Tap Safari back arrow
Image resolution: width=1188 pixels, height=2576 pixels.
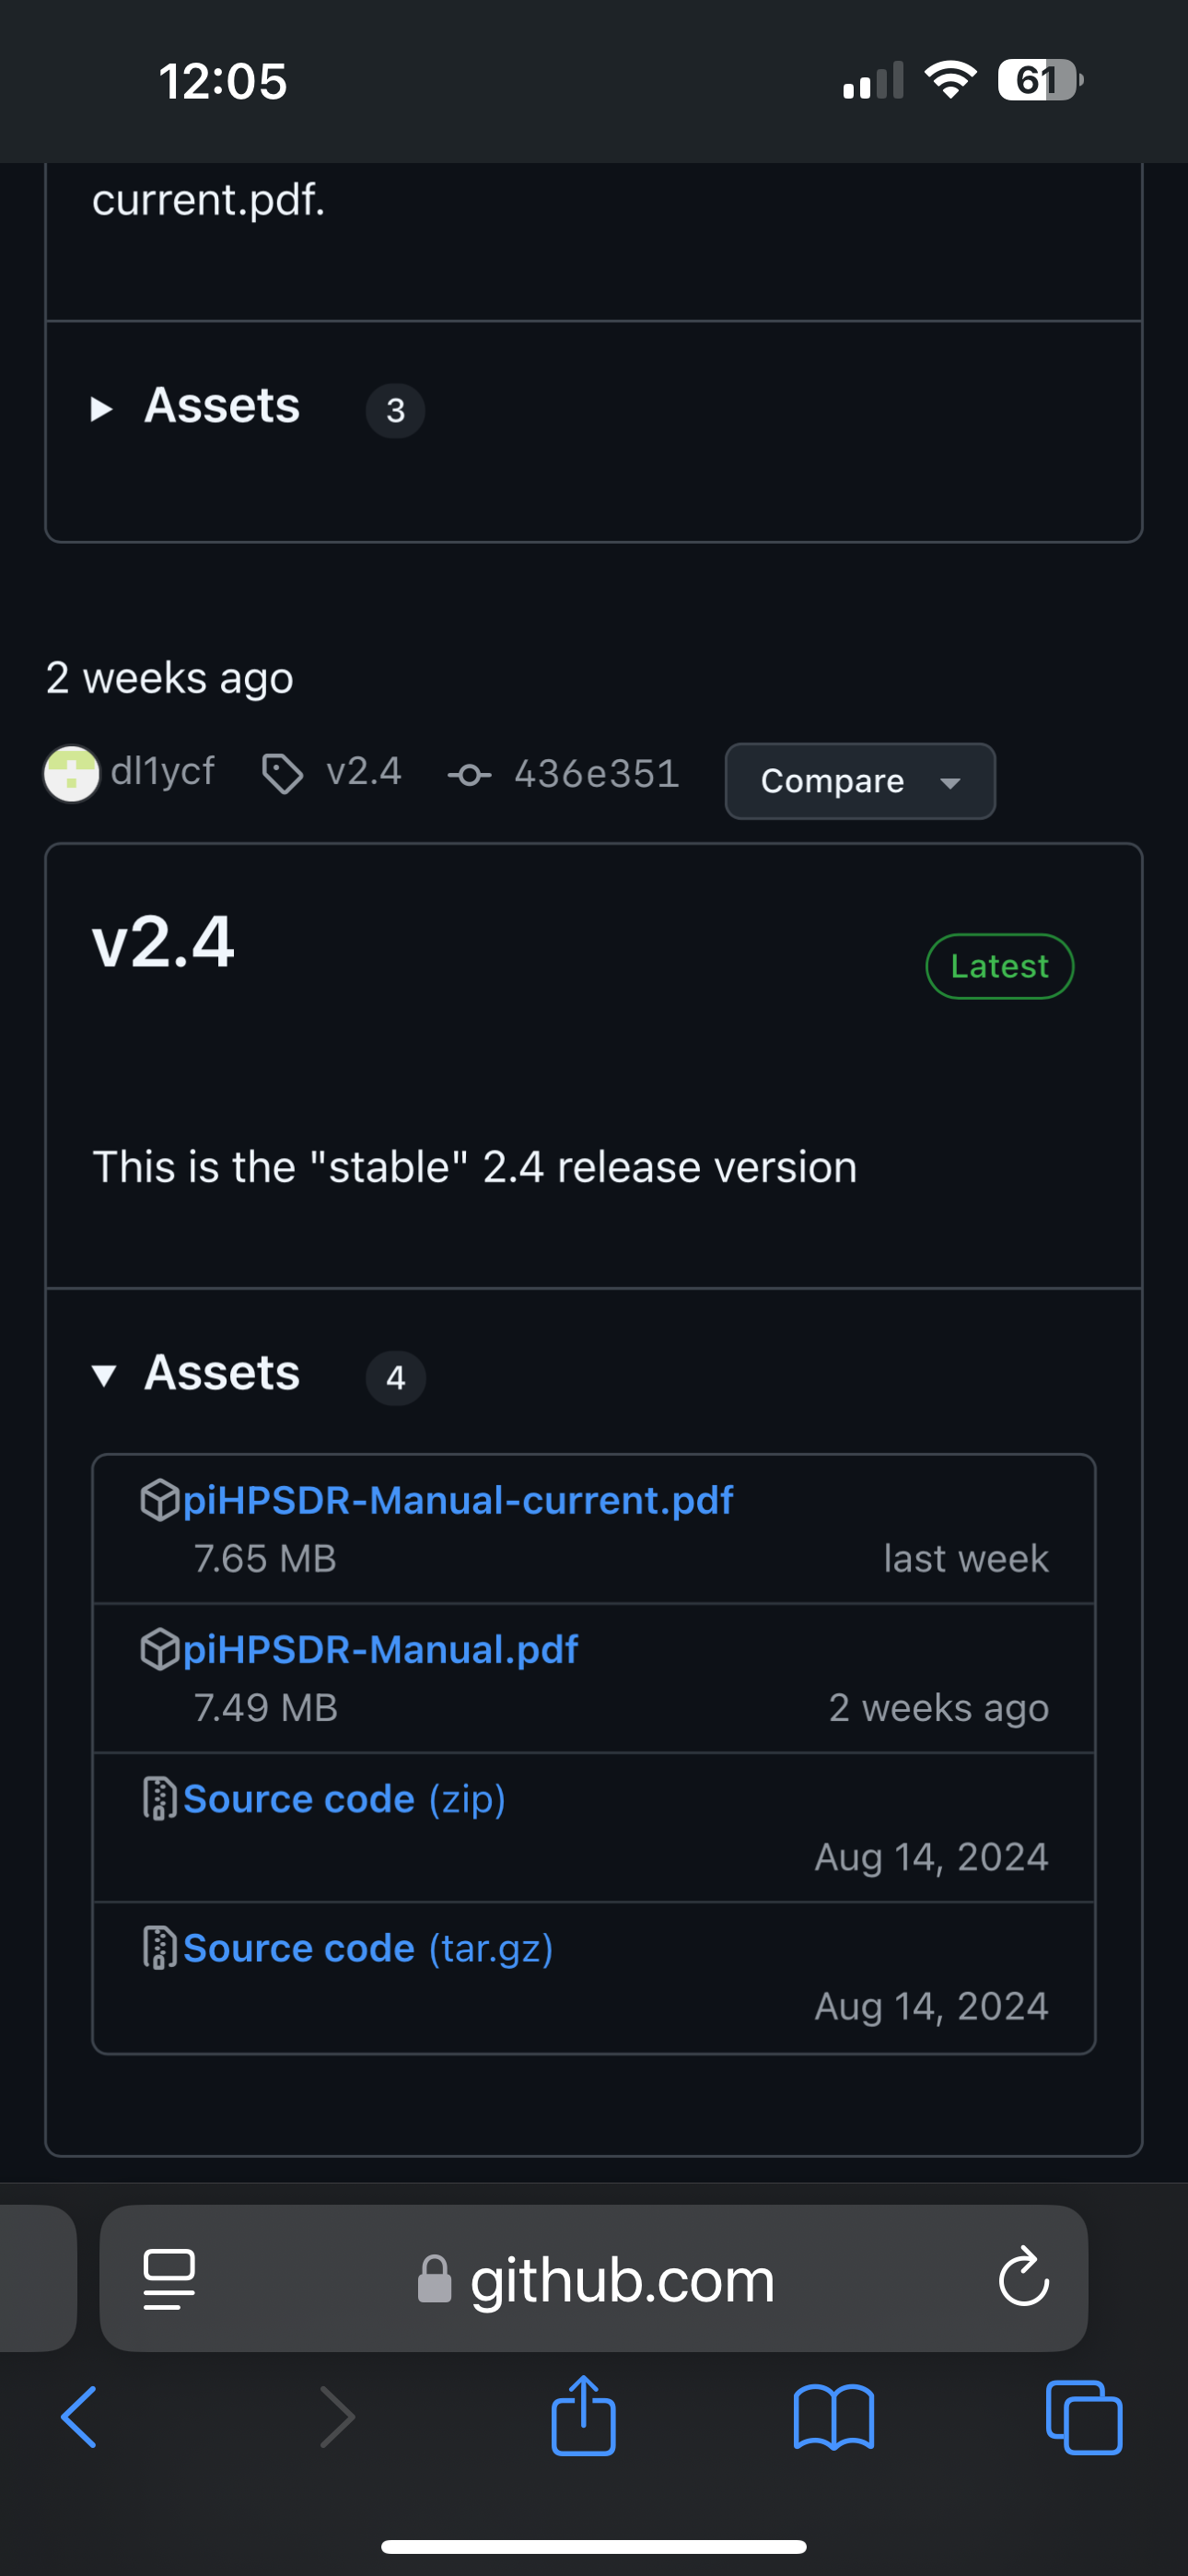click(79, 2416)
